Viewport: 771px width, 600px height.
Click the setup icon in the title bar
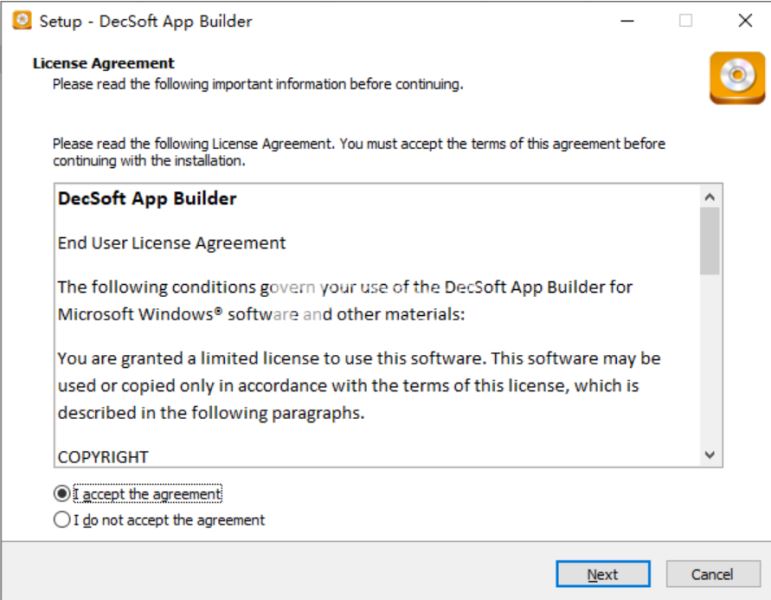21,20
